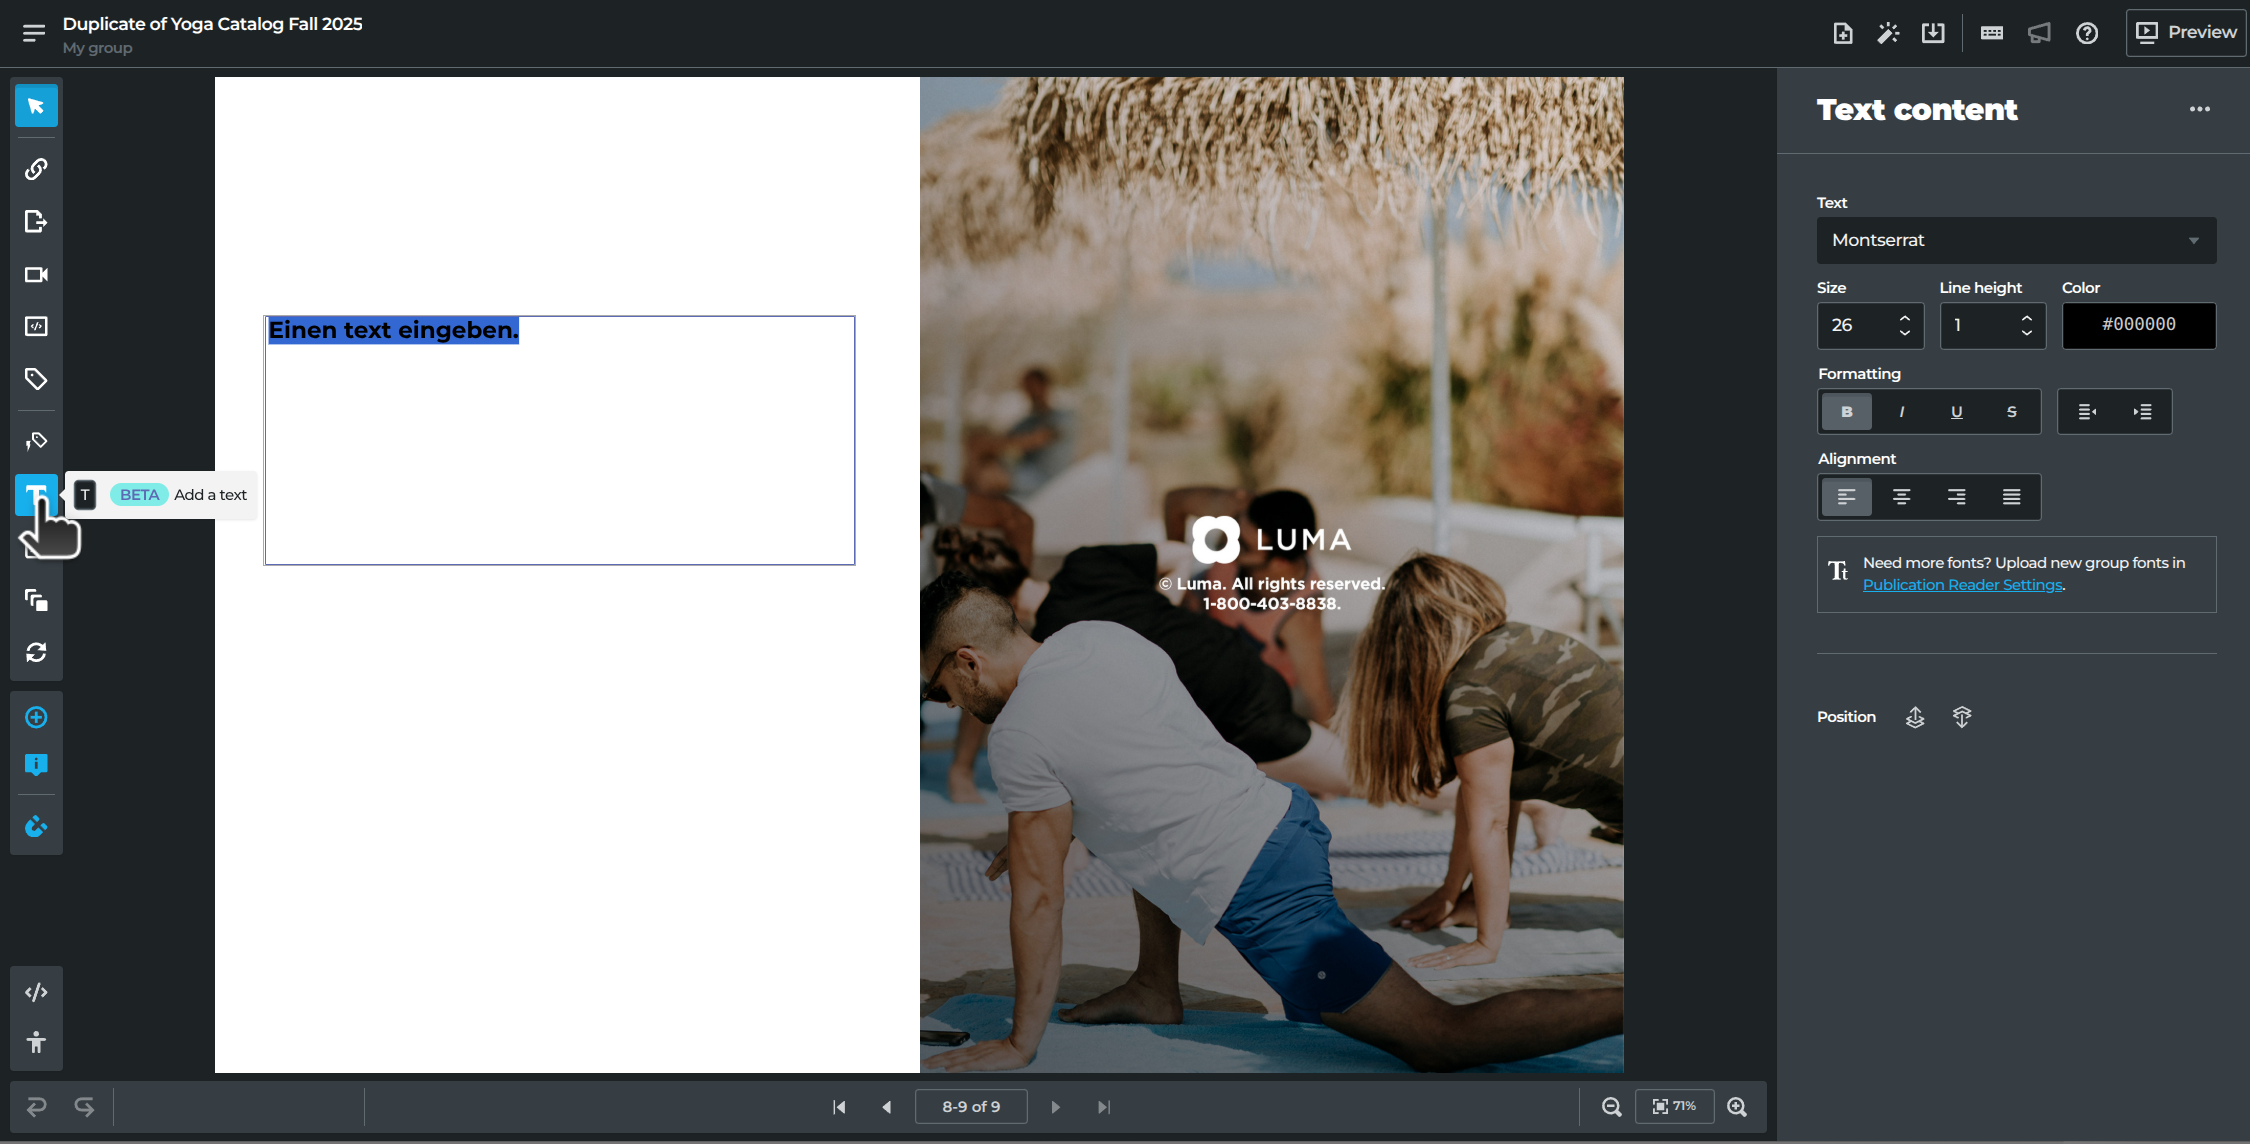Click the undo arrow
Screen dimensions: 2250x1144
[x=36, y=1107]
